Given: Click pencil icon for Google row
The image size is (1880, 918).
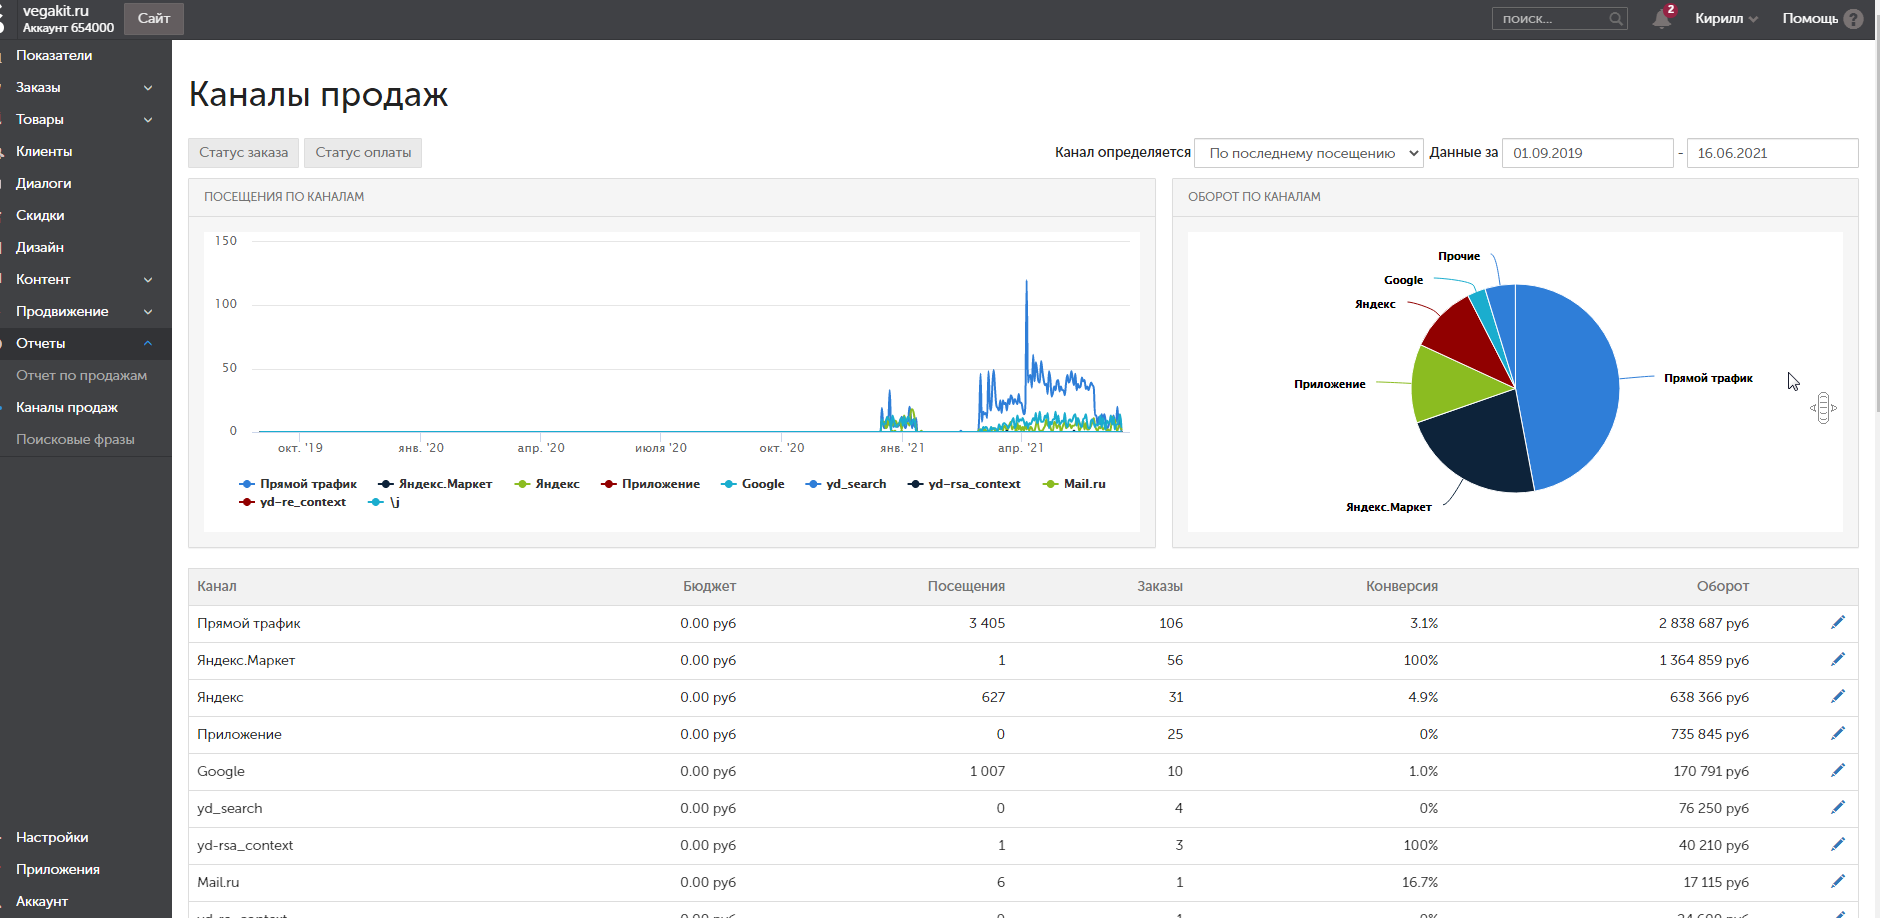Looking at the screenshot, I should point(1837,771).
